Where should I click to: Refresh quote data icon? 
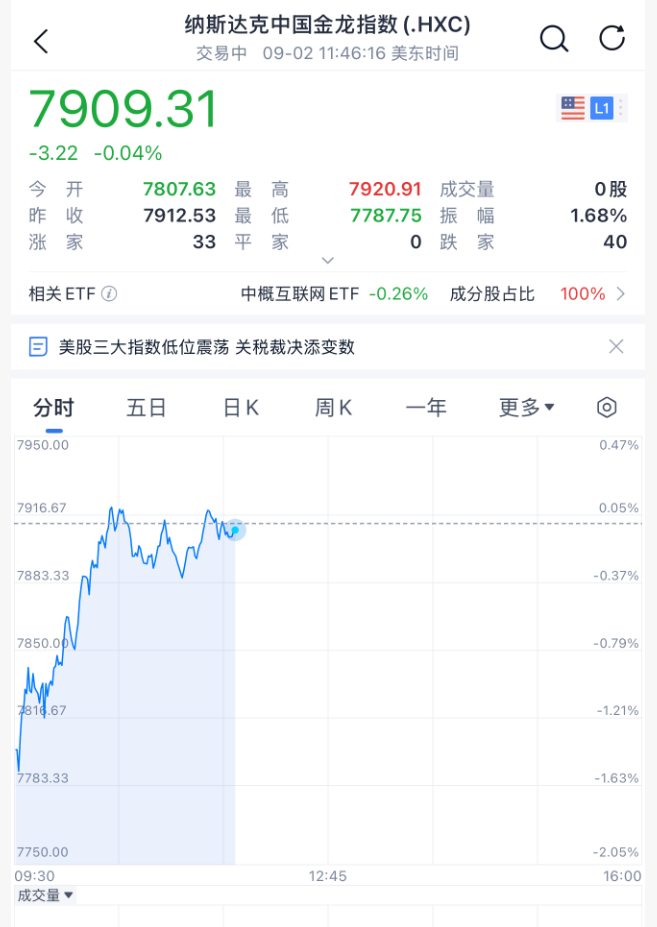point(611,38)
